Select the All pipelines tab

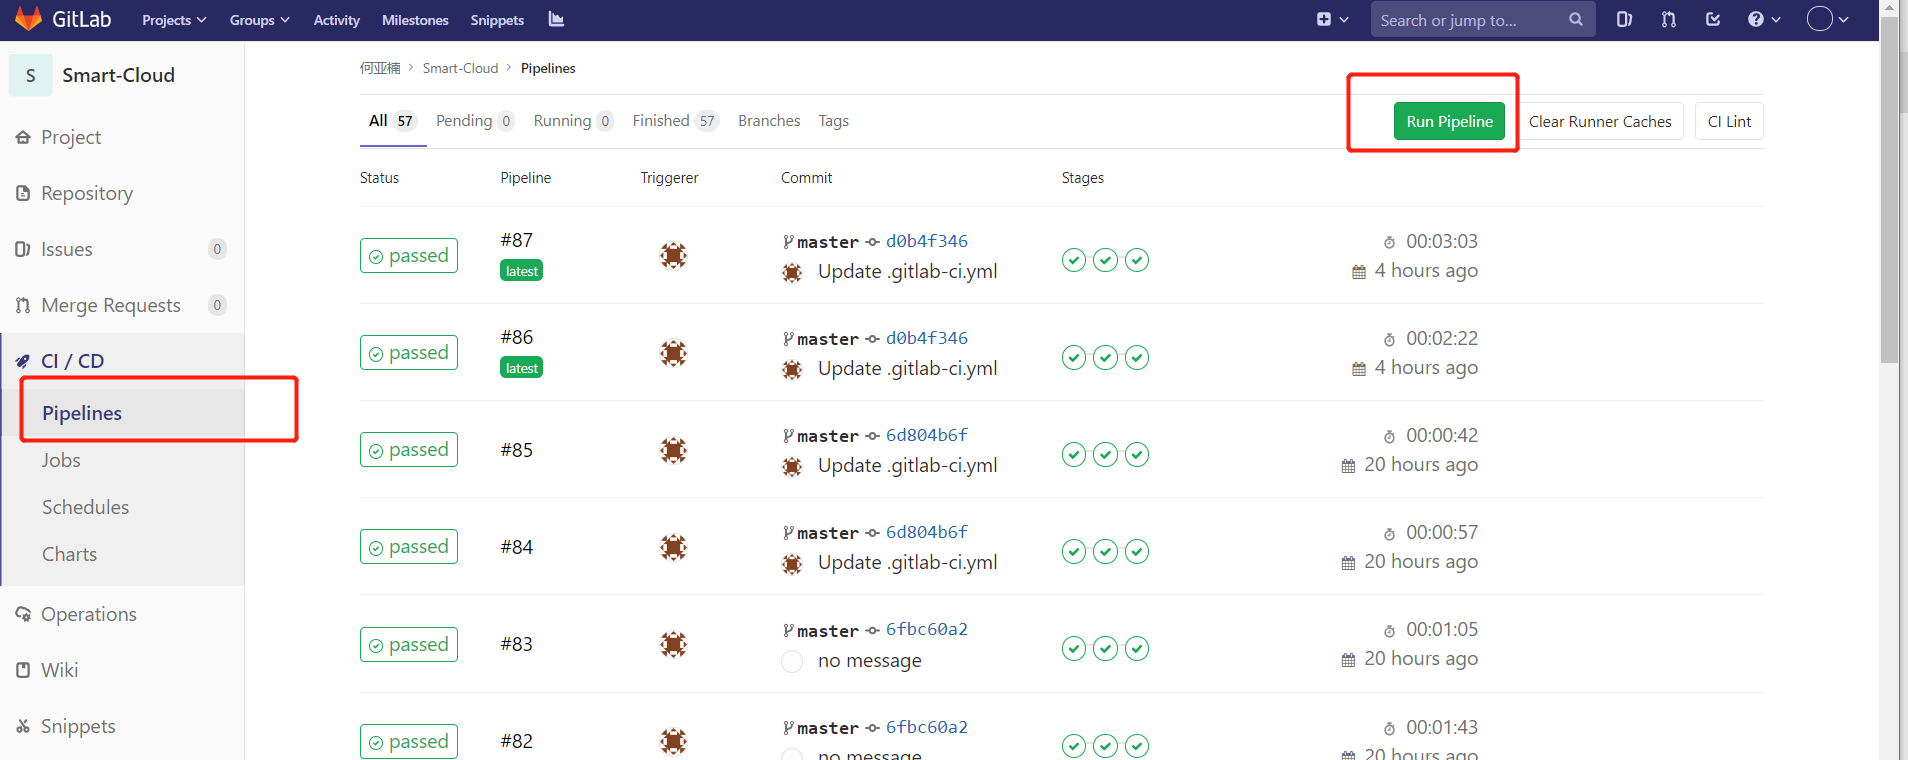click(x=392, y=121)
